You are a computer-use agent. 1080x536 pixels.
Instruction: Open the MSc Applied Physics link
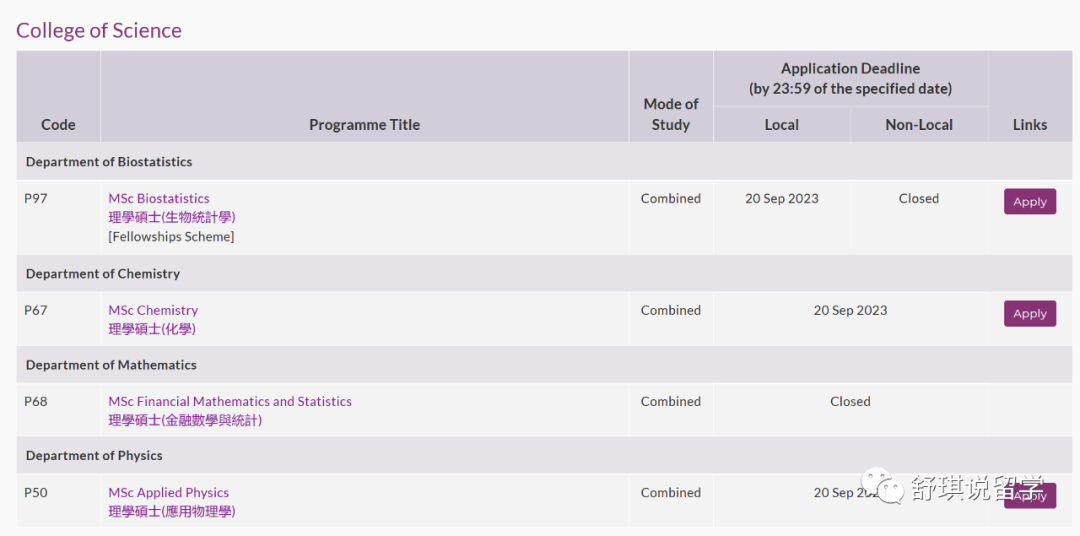coord(168,492)
